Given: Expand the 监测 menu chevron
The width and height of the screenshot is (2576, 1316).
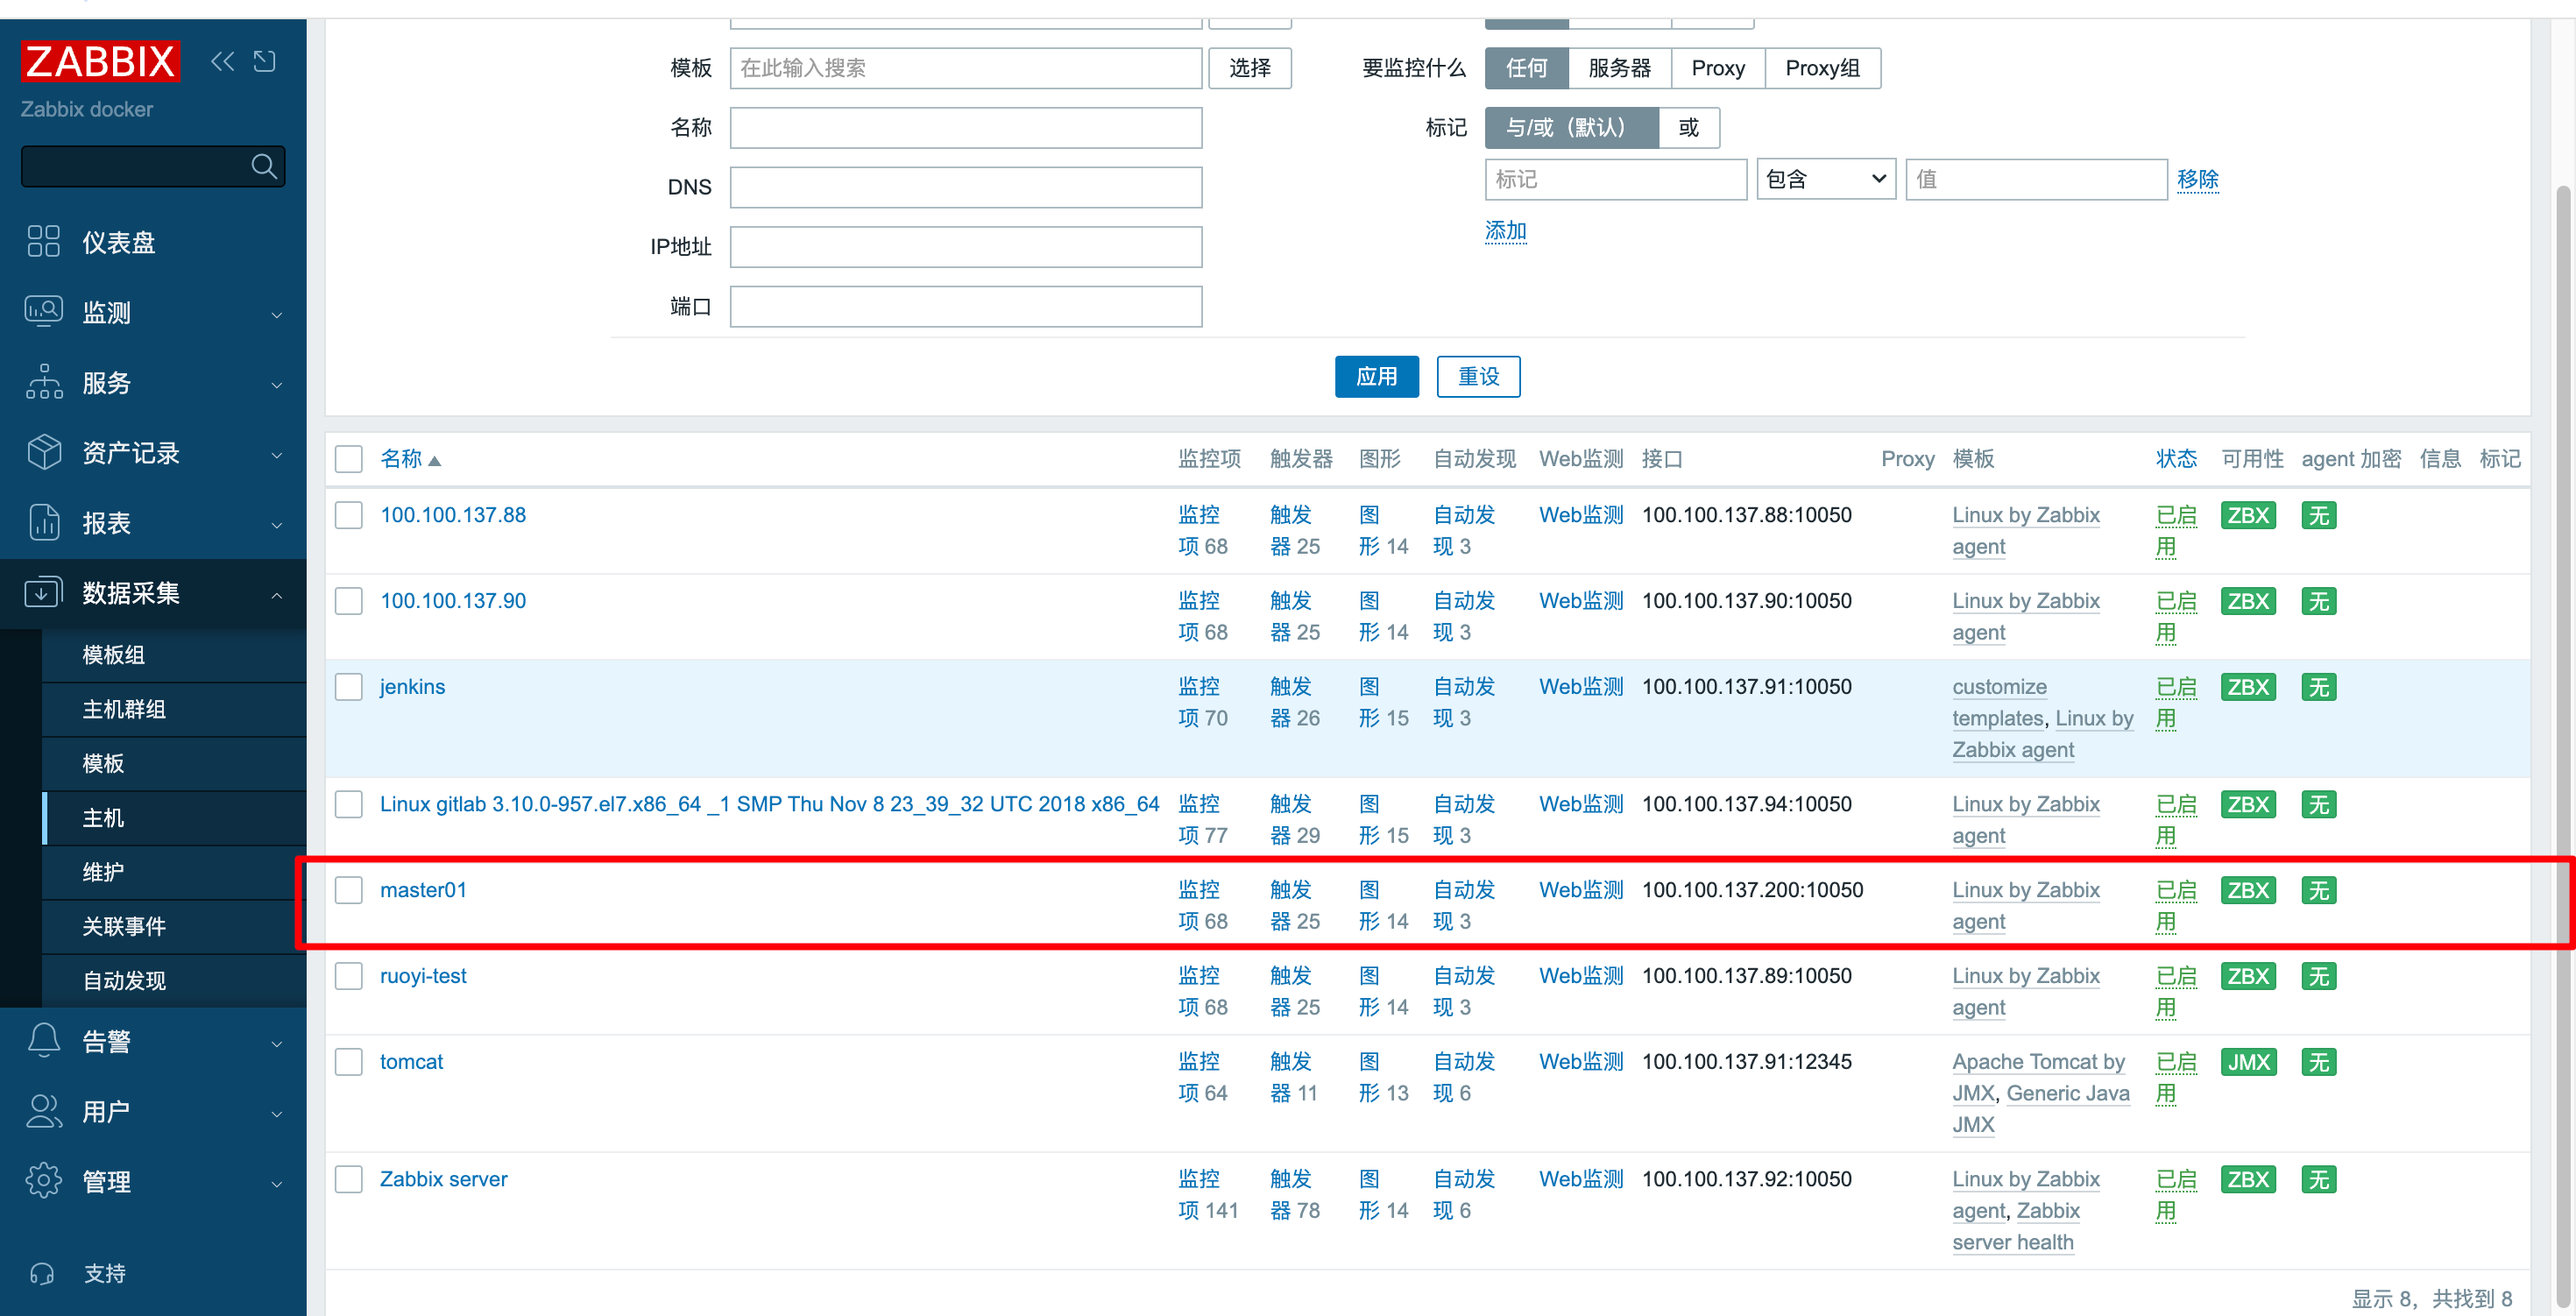Looking at the screenshot, I should point(277,315).
